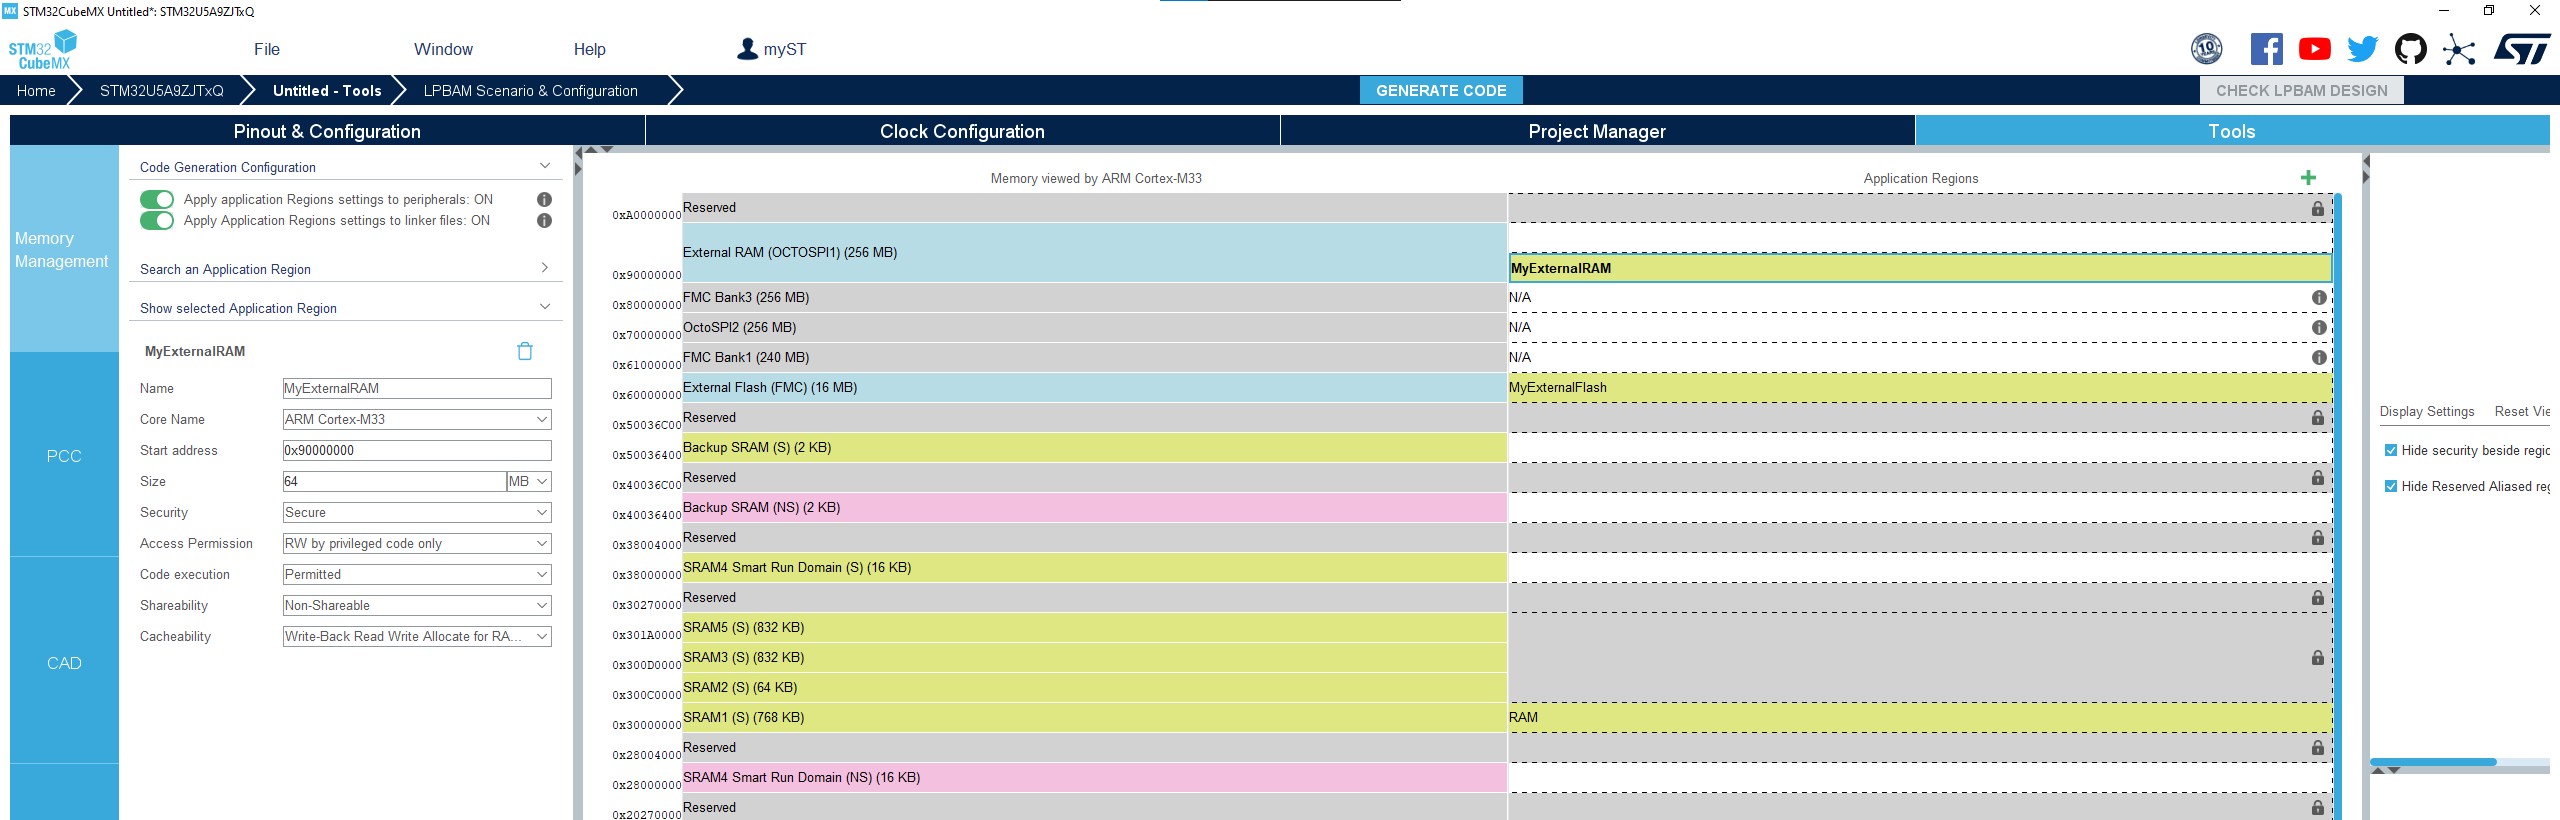2560x820 pixels.
Task: Open the myST user account icon
Action: pos(747,49)
